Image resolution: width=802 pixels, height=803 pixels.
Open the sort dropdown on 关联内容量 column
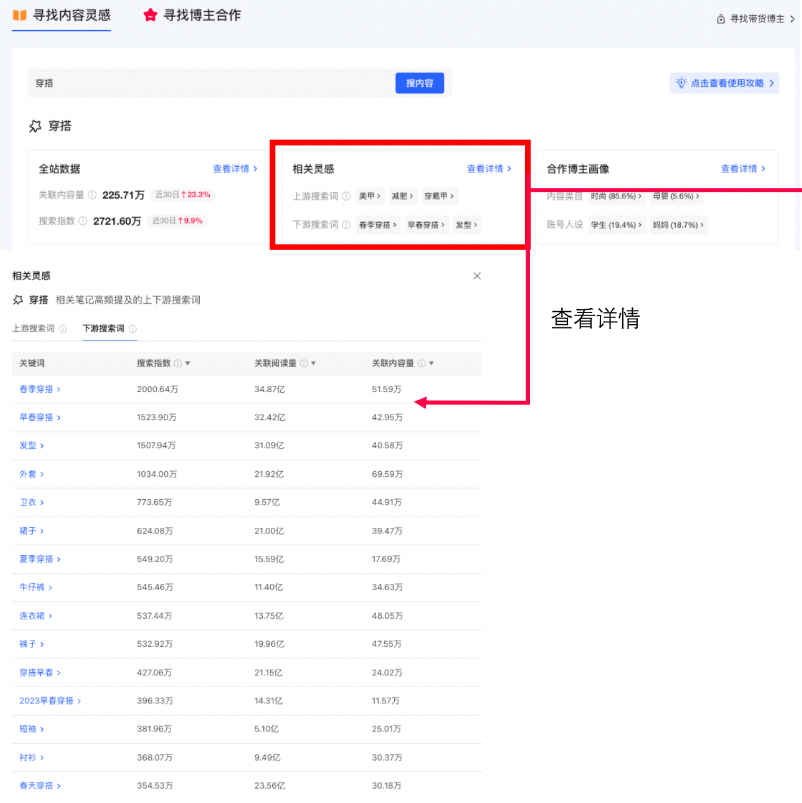coord(433,362)
